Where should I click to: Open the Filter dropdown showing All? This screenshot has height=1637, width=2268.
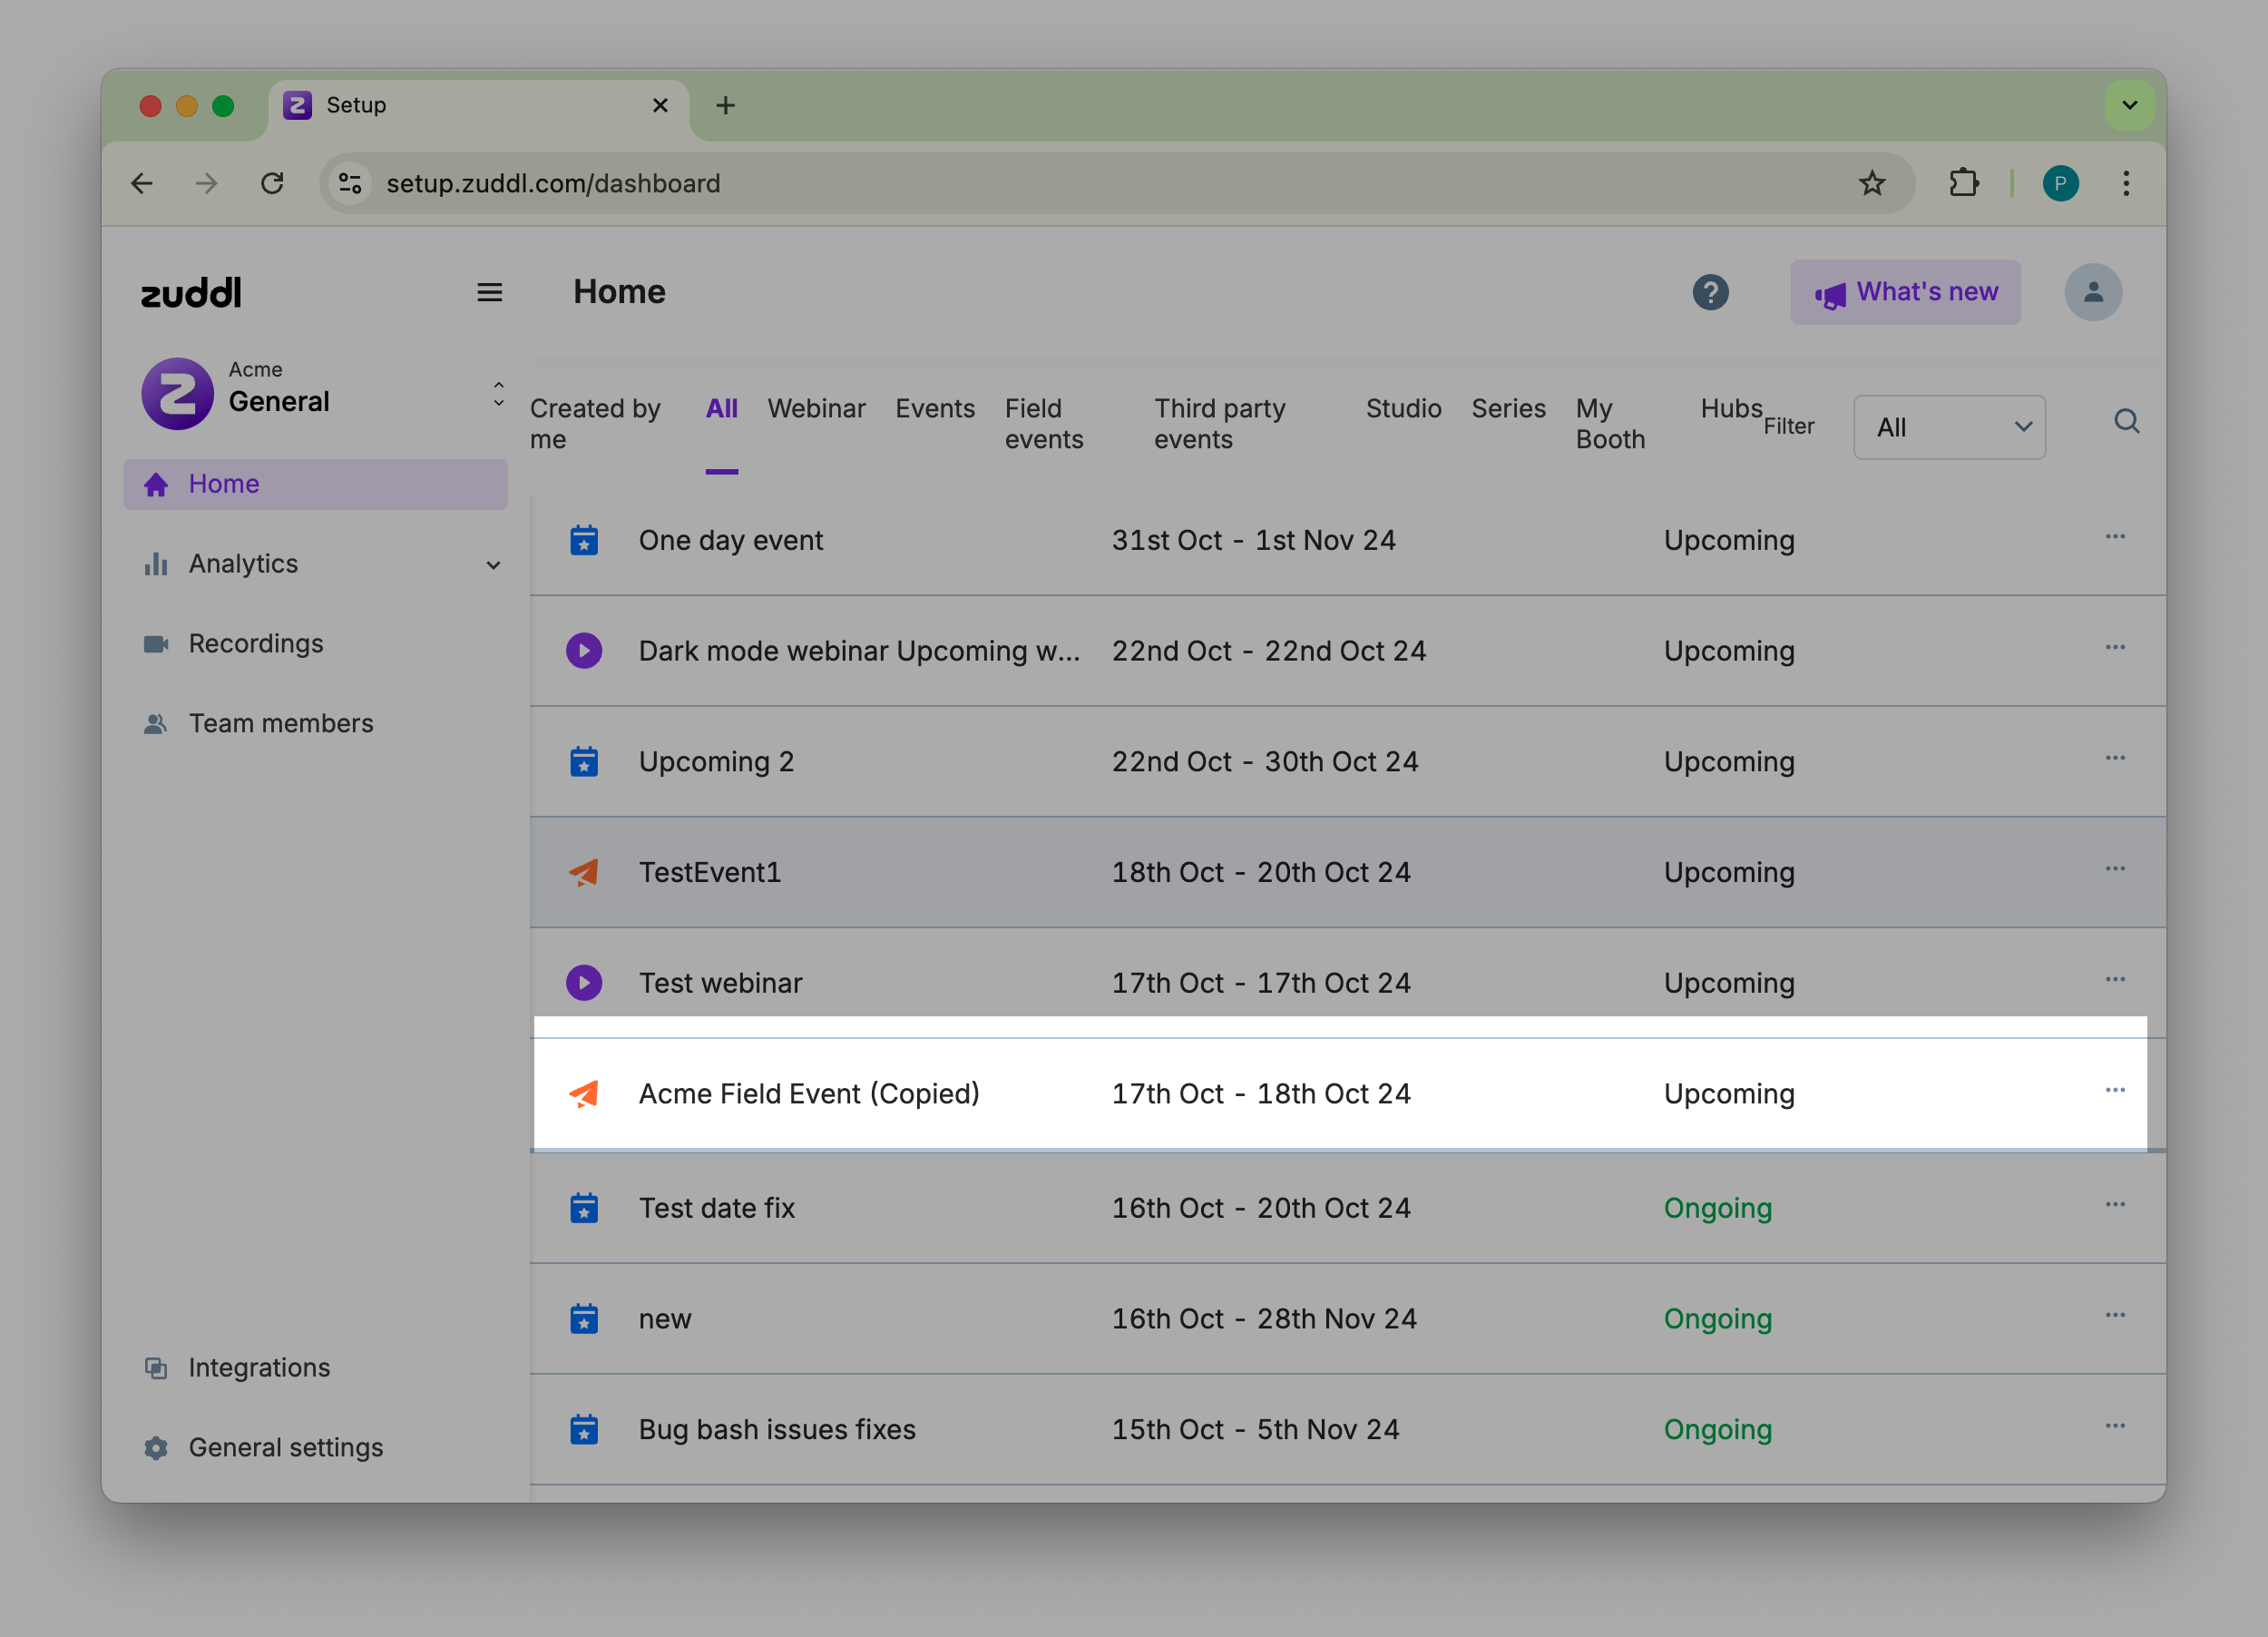[x=1948, y=428]
